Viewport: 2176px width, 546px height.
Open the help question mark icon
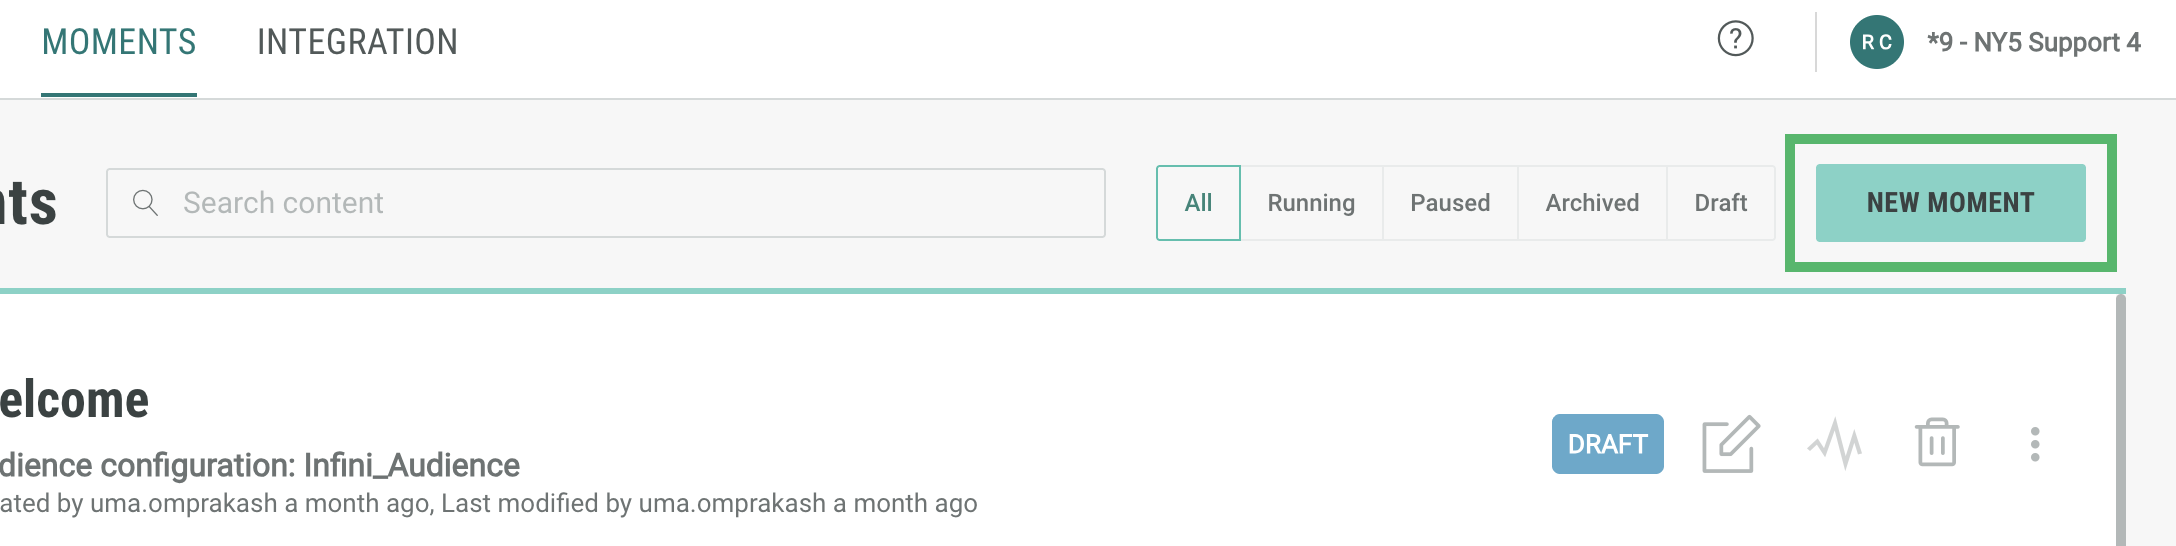click(x=1735, y=40)
